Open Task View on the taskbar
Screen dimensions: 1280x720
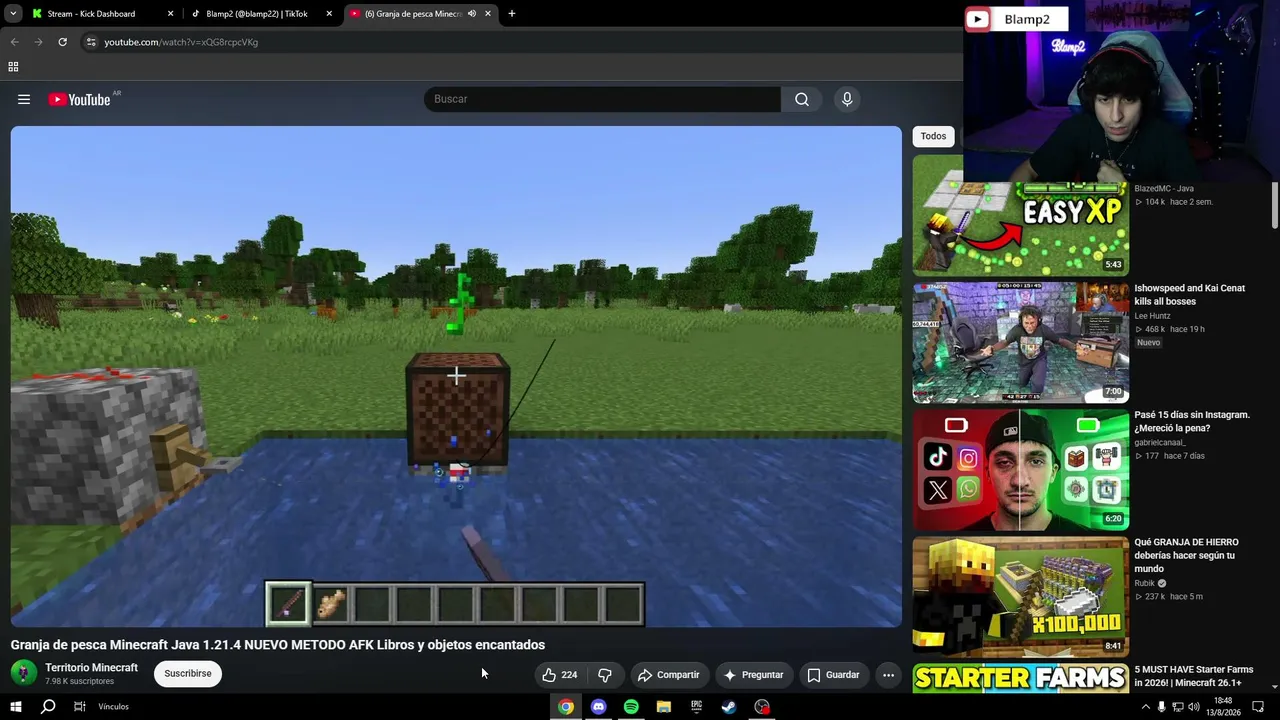(x=79, y=706)
